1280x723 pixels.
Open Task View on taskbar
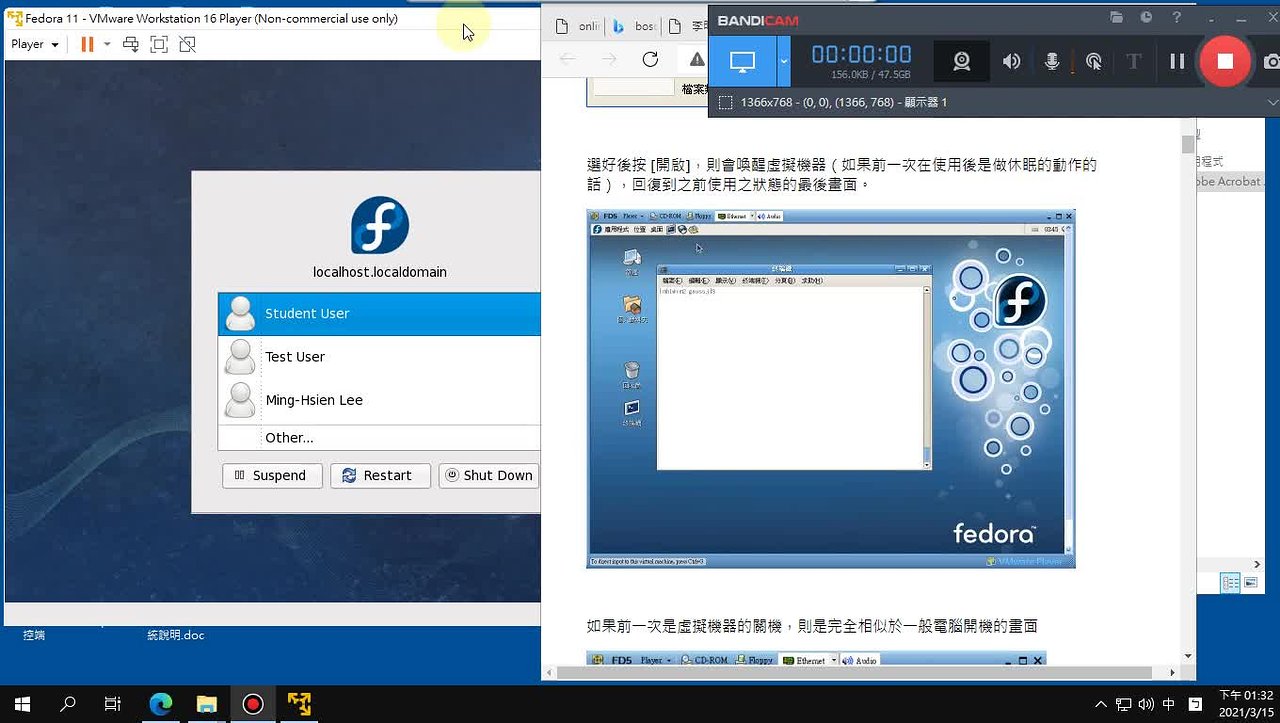coord(114,704)
